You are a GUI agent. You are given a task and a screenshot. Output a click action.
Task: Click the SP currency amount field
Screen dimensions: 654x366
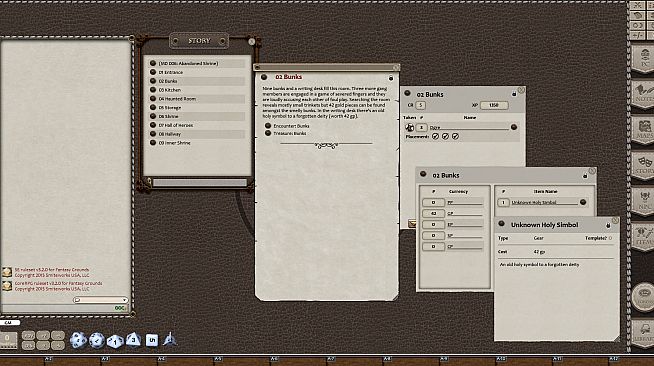(x=433, y=236)
